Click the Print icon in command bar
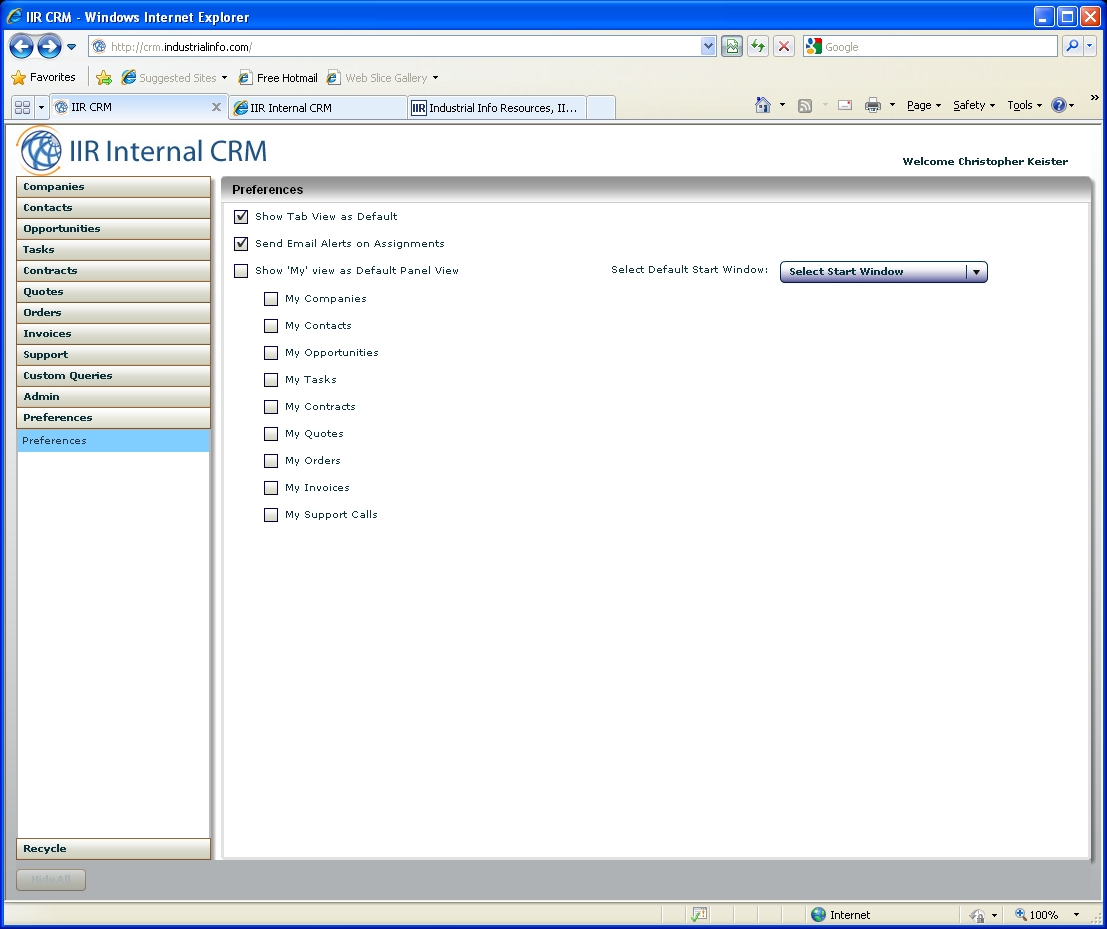 point(873,105)
